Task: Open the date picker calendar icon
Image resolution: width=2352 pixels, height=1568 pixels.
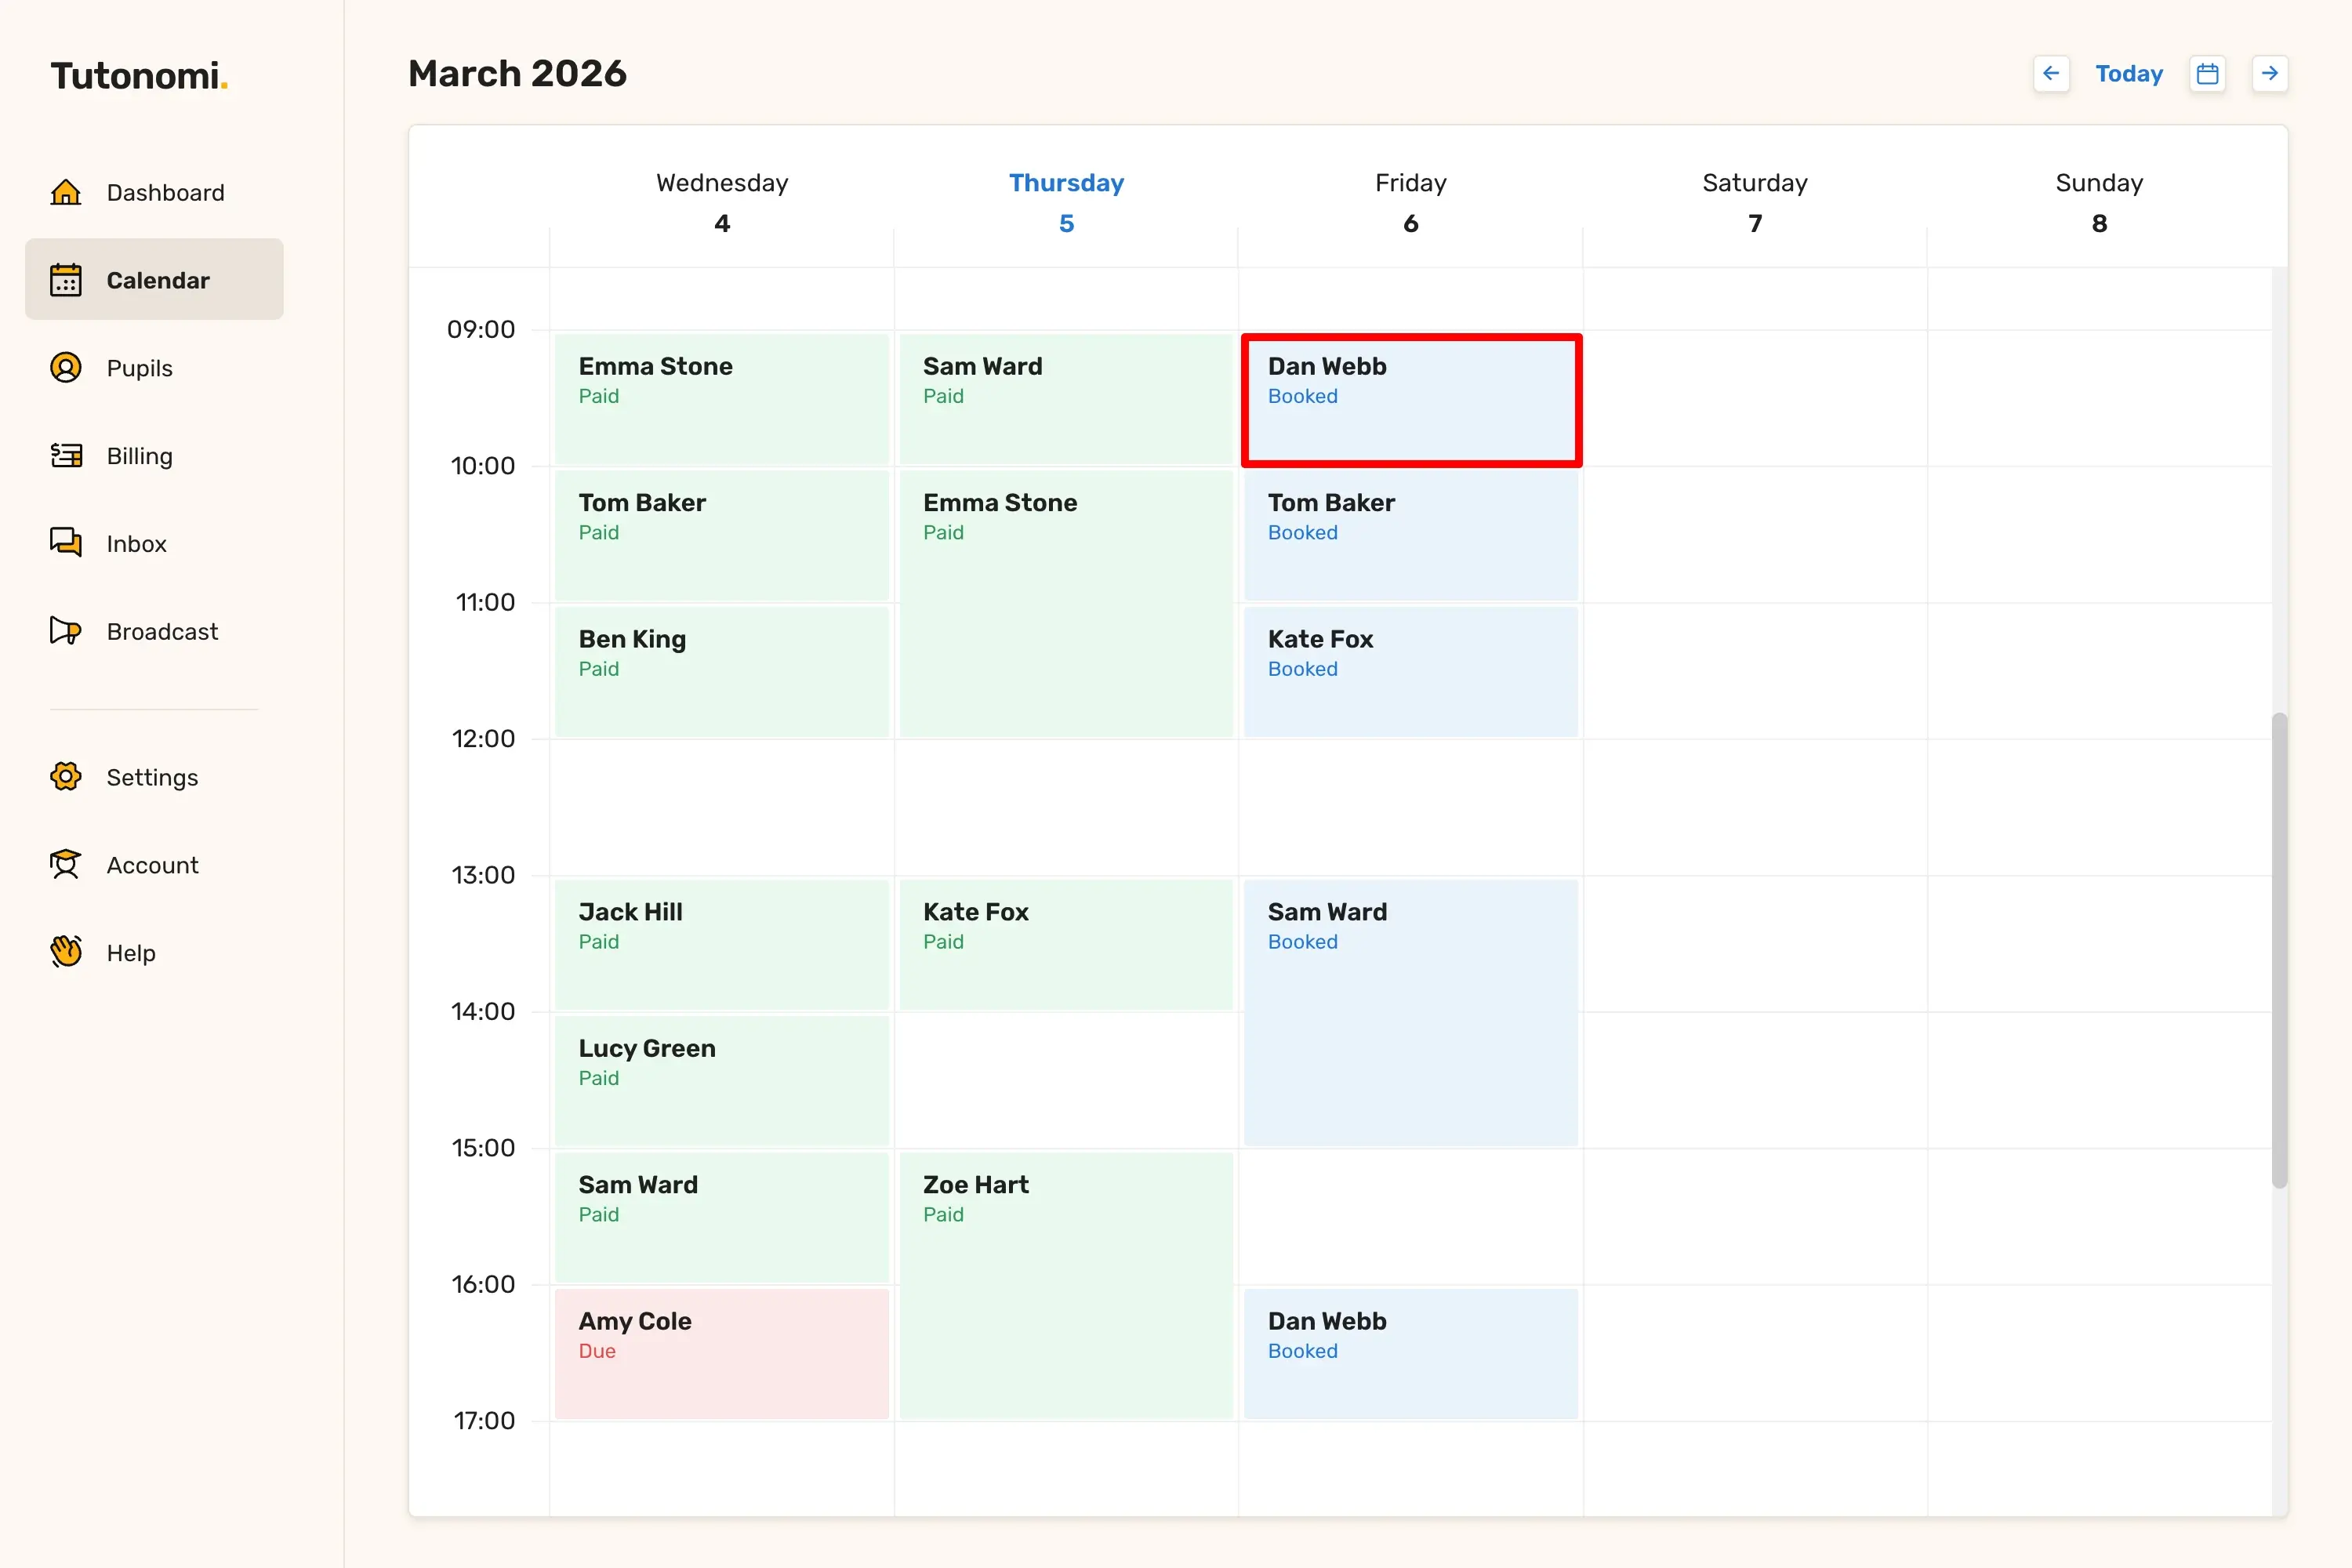Action: [2207, 74]
